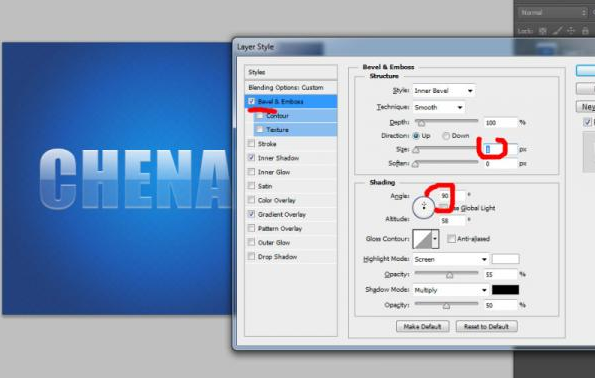Click the white Highlight Mode color swatch
Image resolution: width=595 pixels, height=378 pixels.
click(x=505, y=259)
